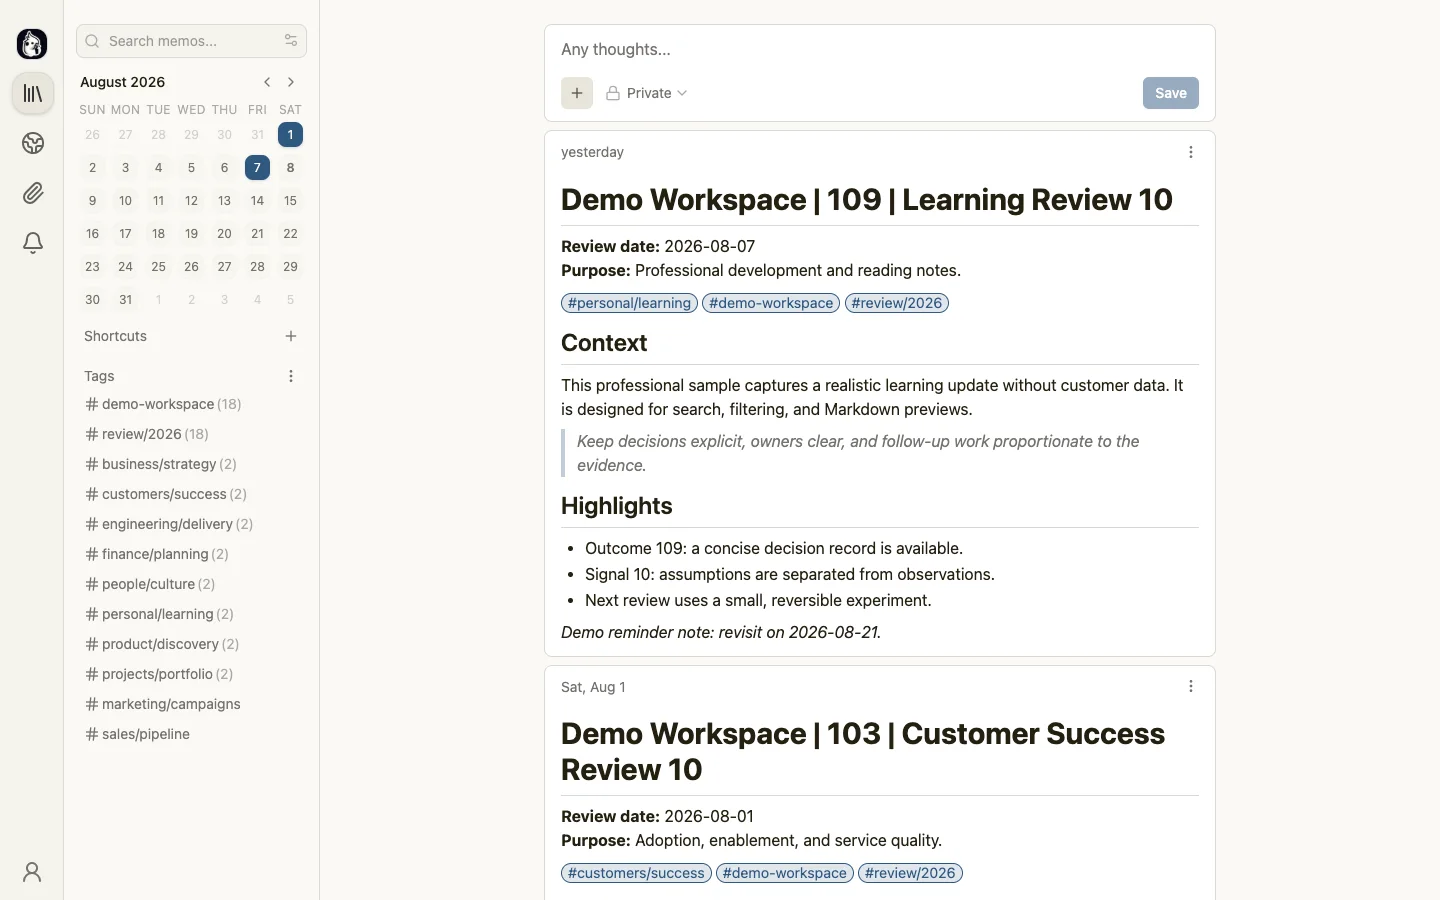Open the Home library sidebar icon
The image size is (1440, 900).
tap(33, 94)
